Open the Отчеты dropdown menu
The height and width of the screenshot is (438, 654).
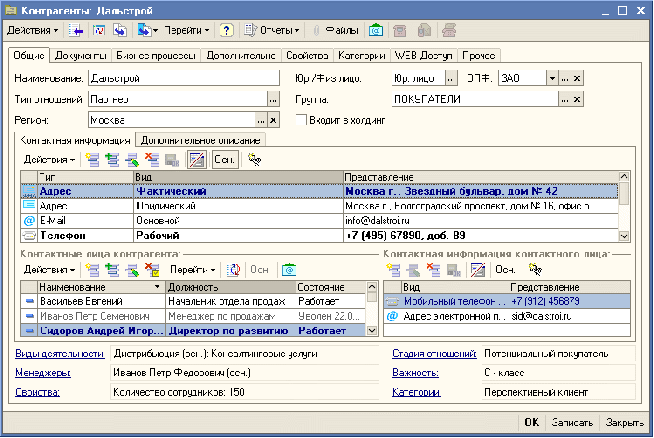tap(272, 30)
